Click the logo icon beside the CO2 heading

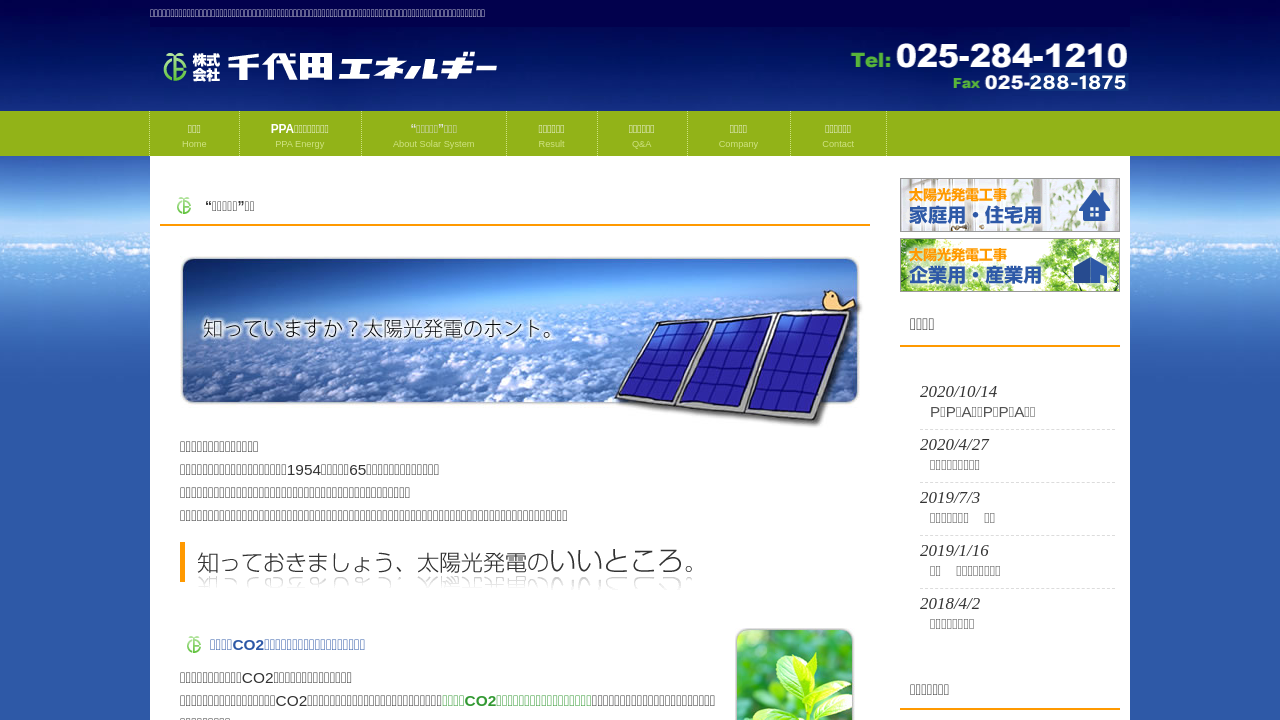pyautogui.click(x=194, y=645)
